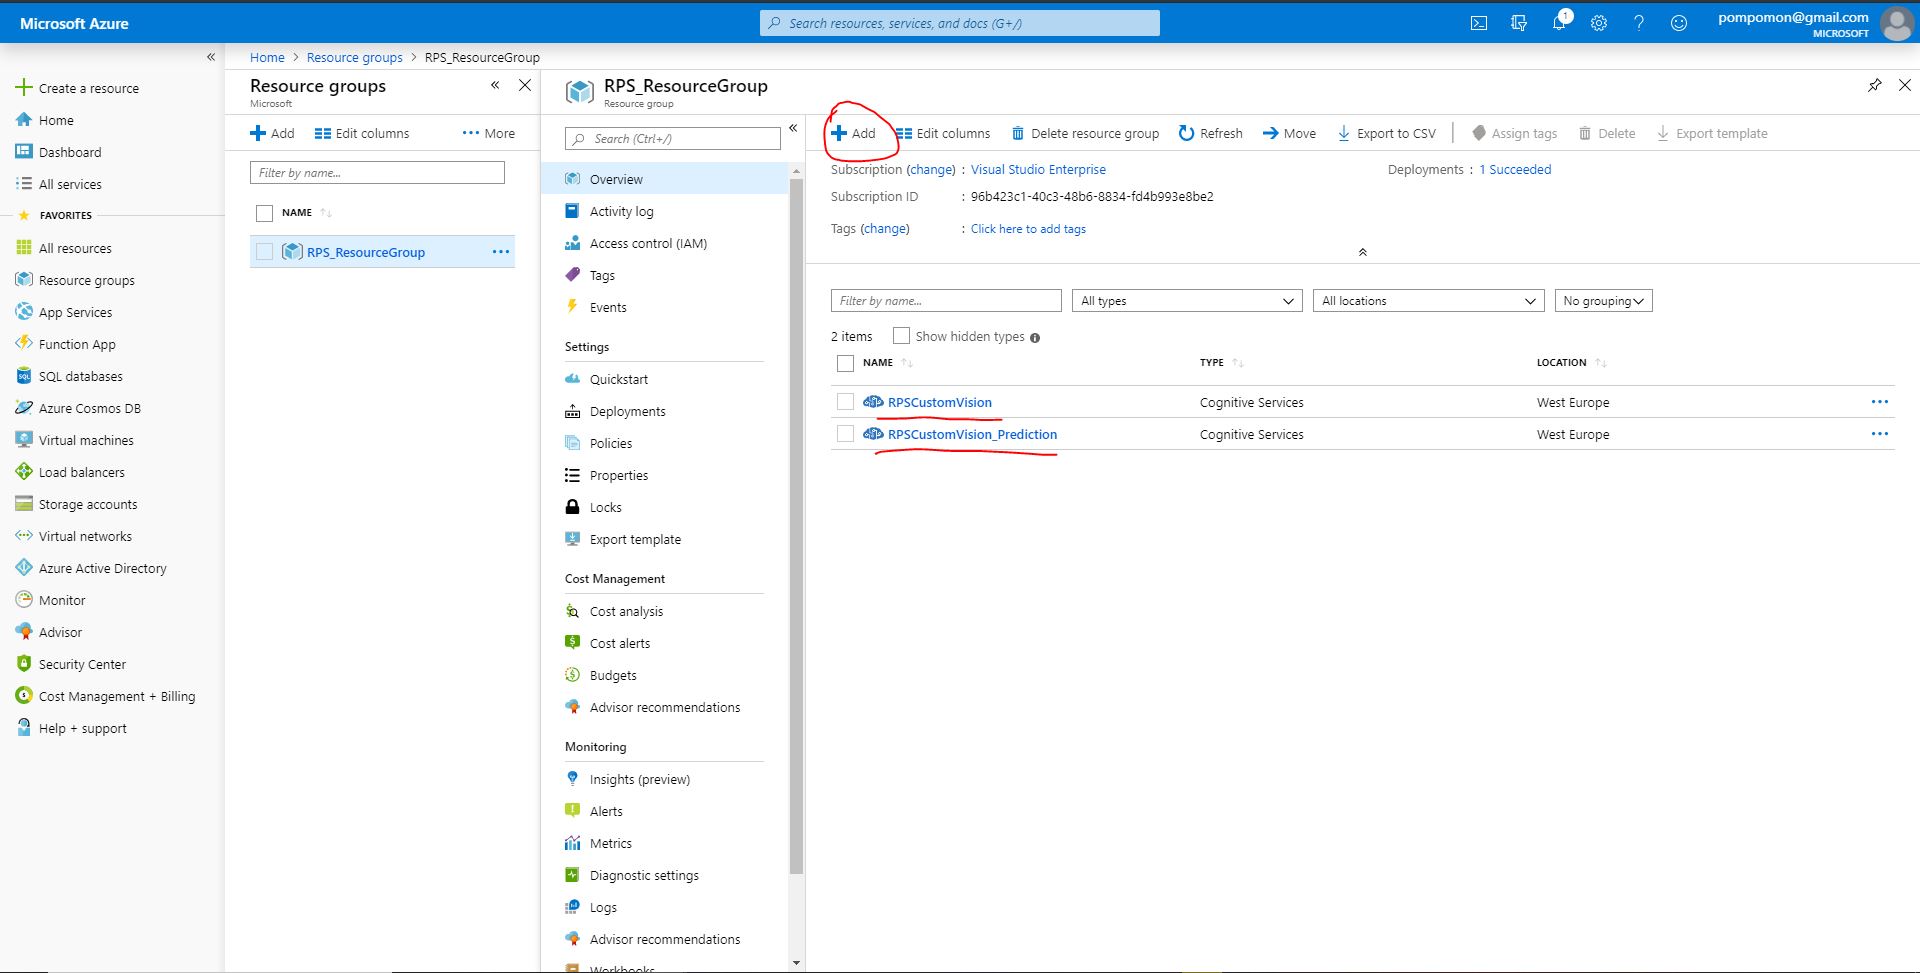The width and height of the screenshot is (1920, 973).
Task: Open ellipsis menu for RPS_ResourceGroup row
Action: pyautogui.click(x=501, y=252)
